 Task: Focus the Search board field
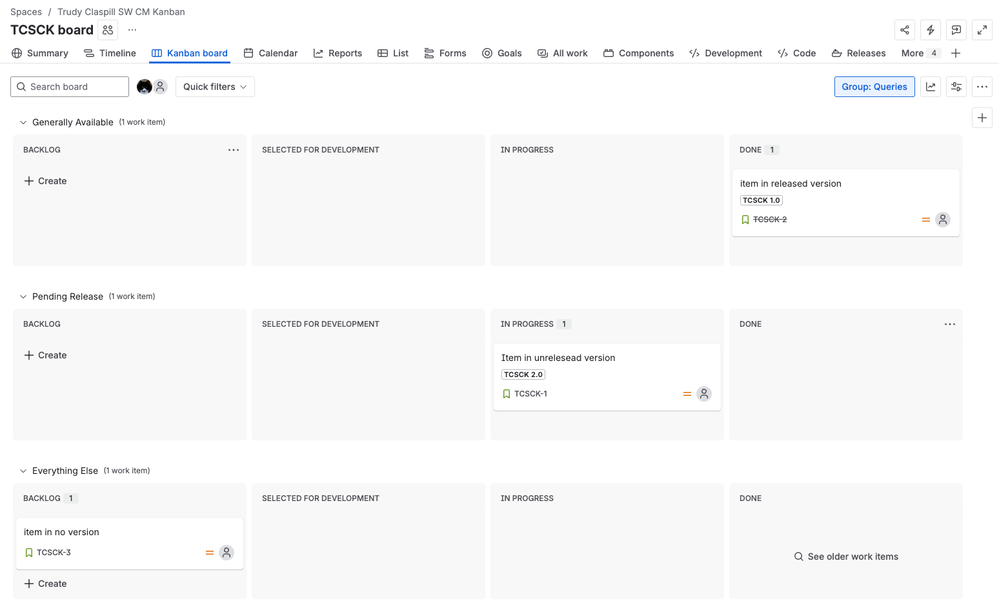tap(69, 87)
